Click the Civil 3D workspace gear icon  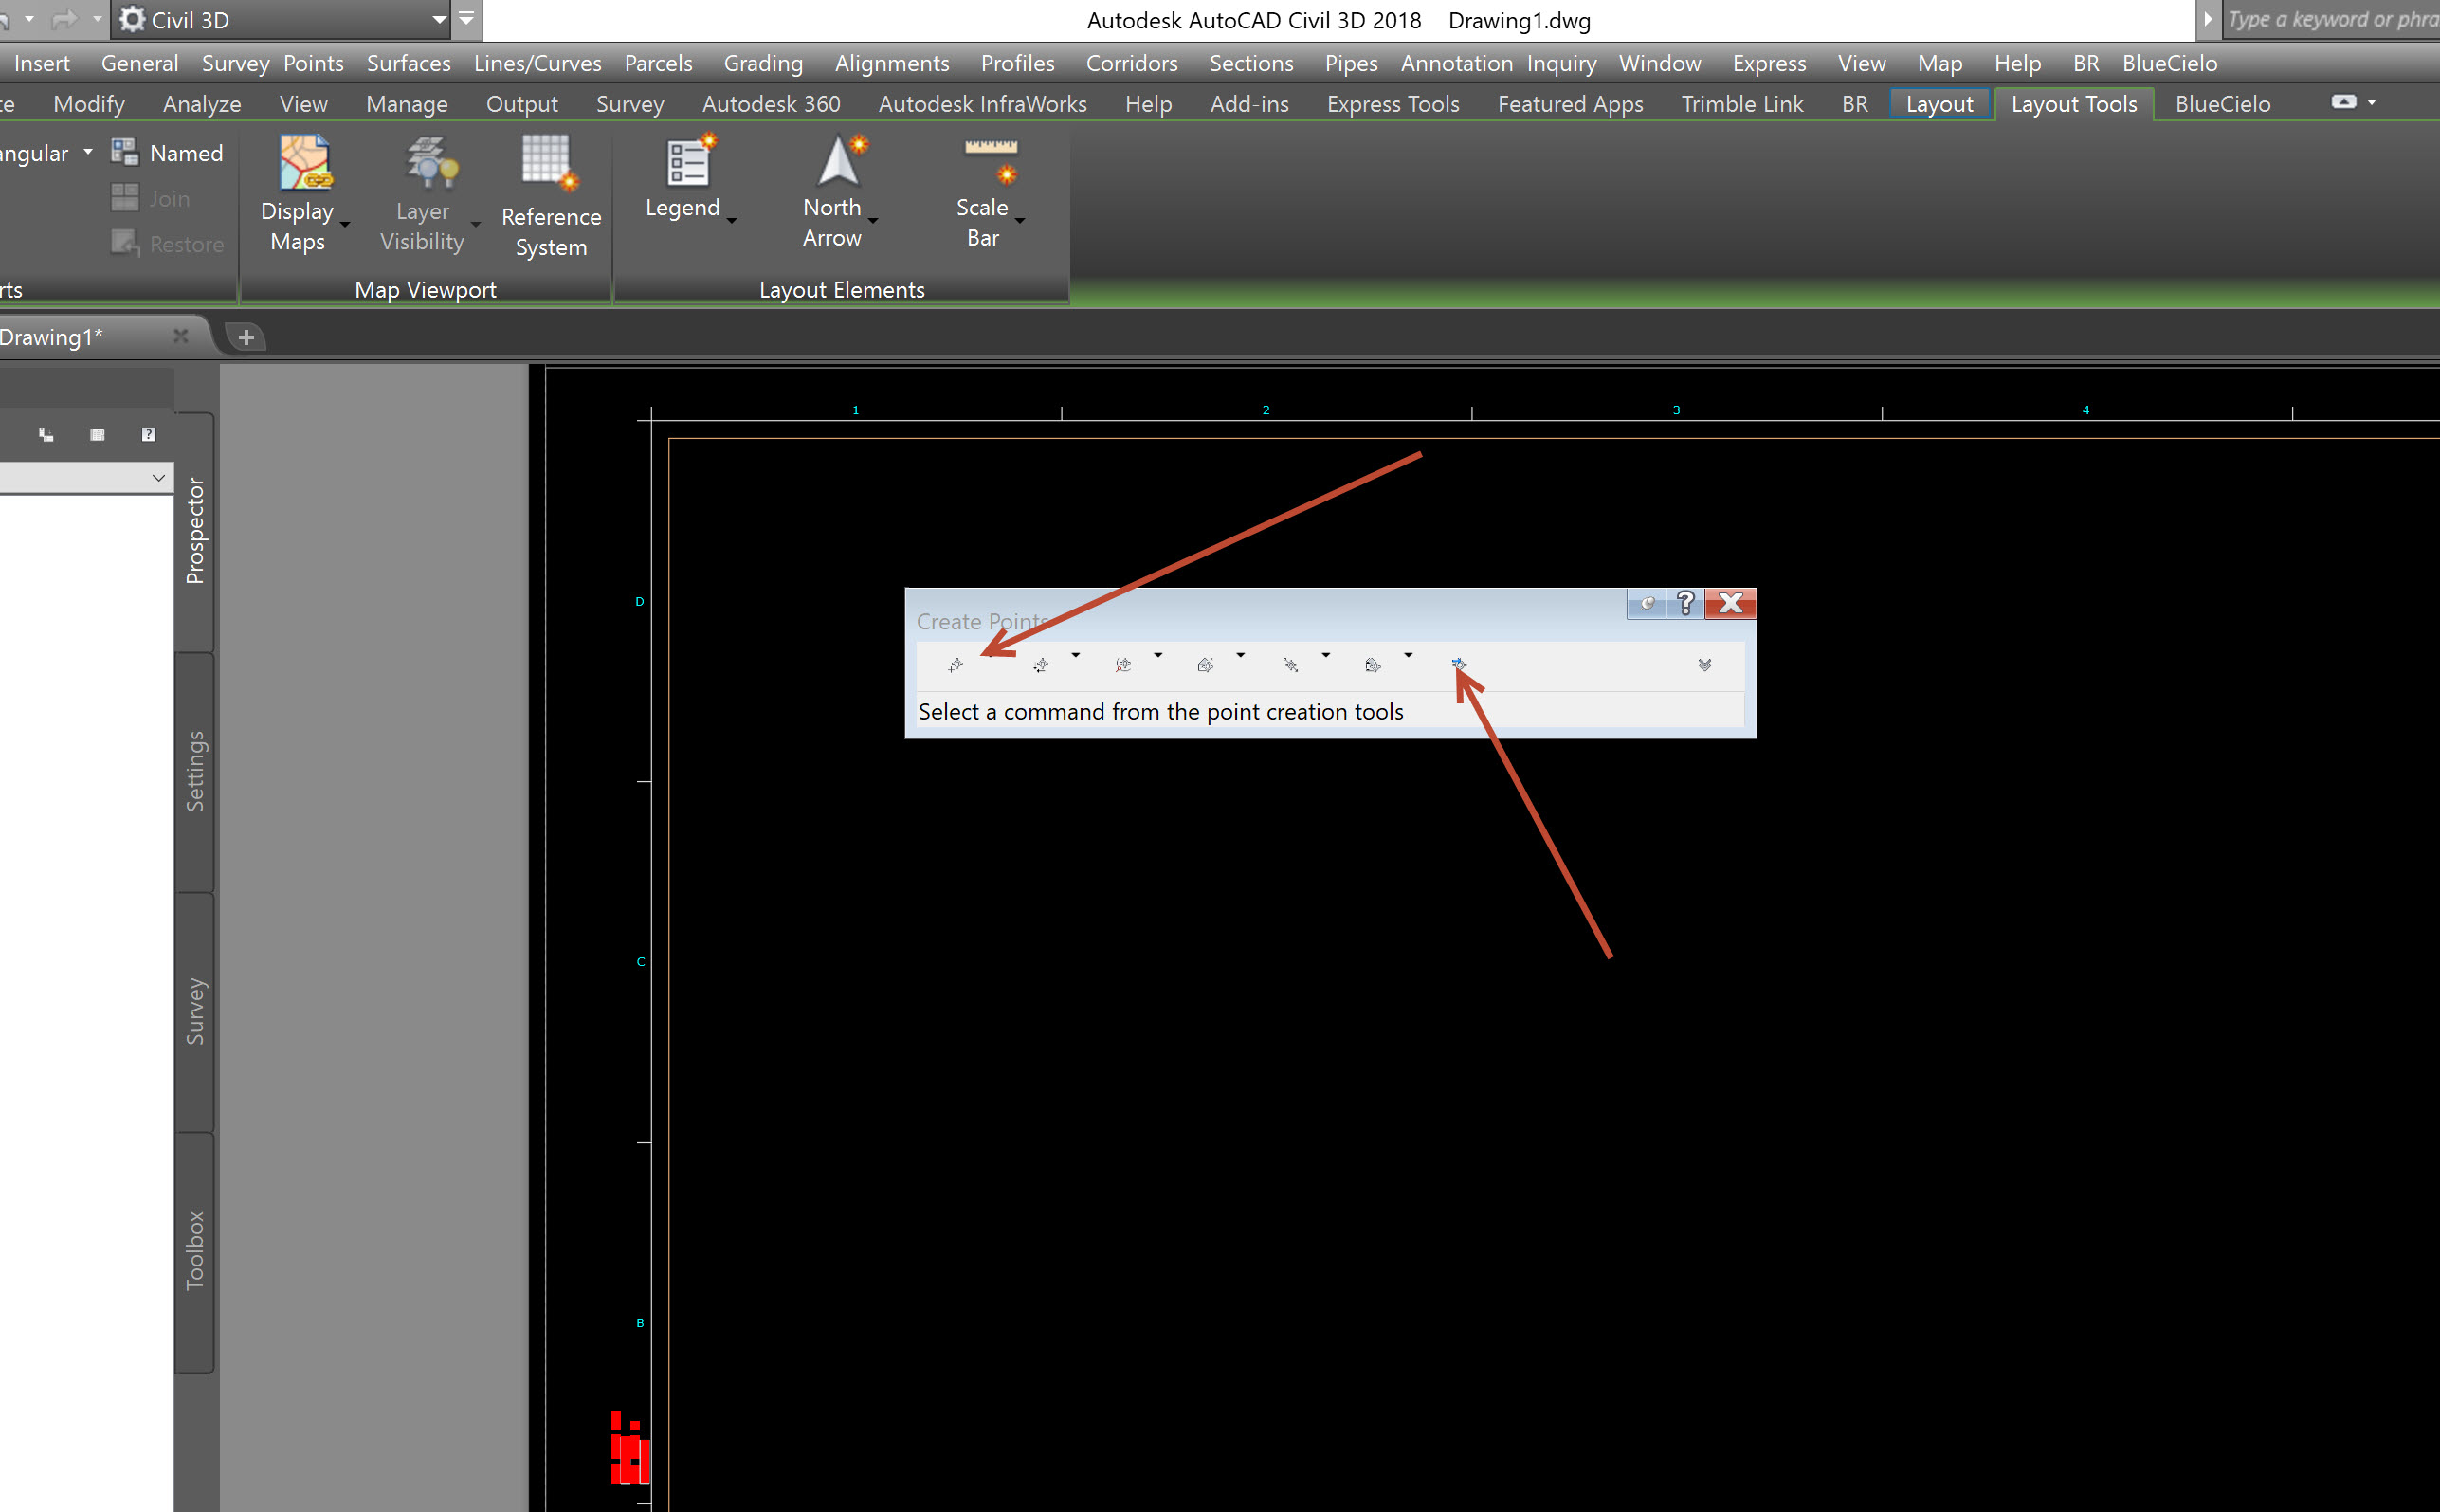[130, 18]
